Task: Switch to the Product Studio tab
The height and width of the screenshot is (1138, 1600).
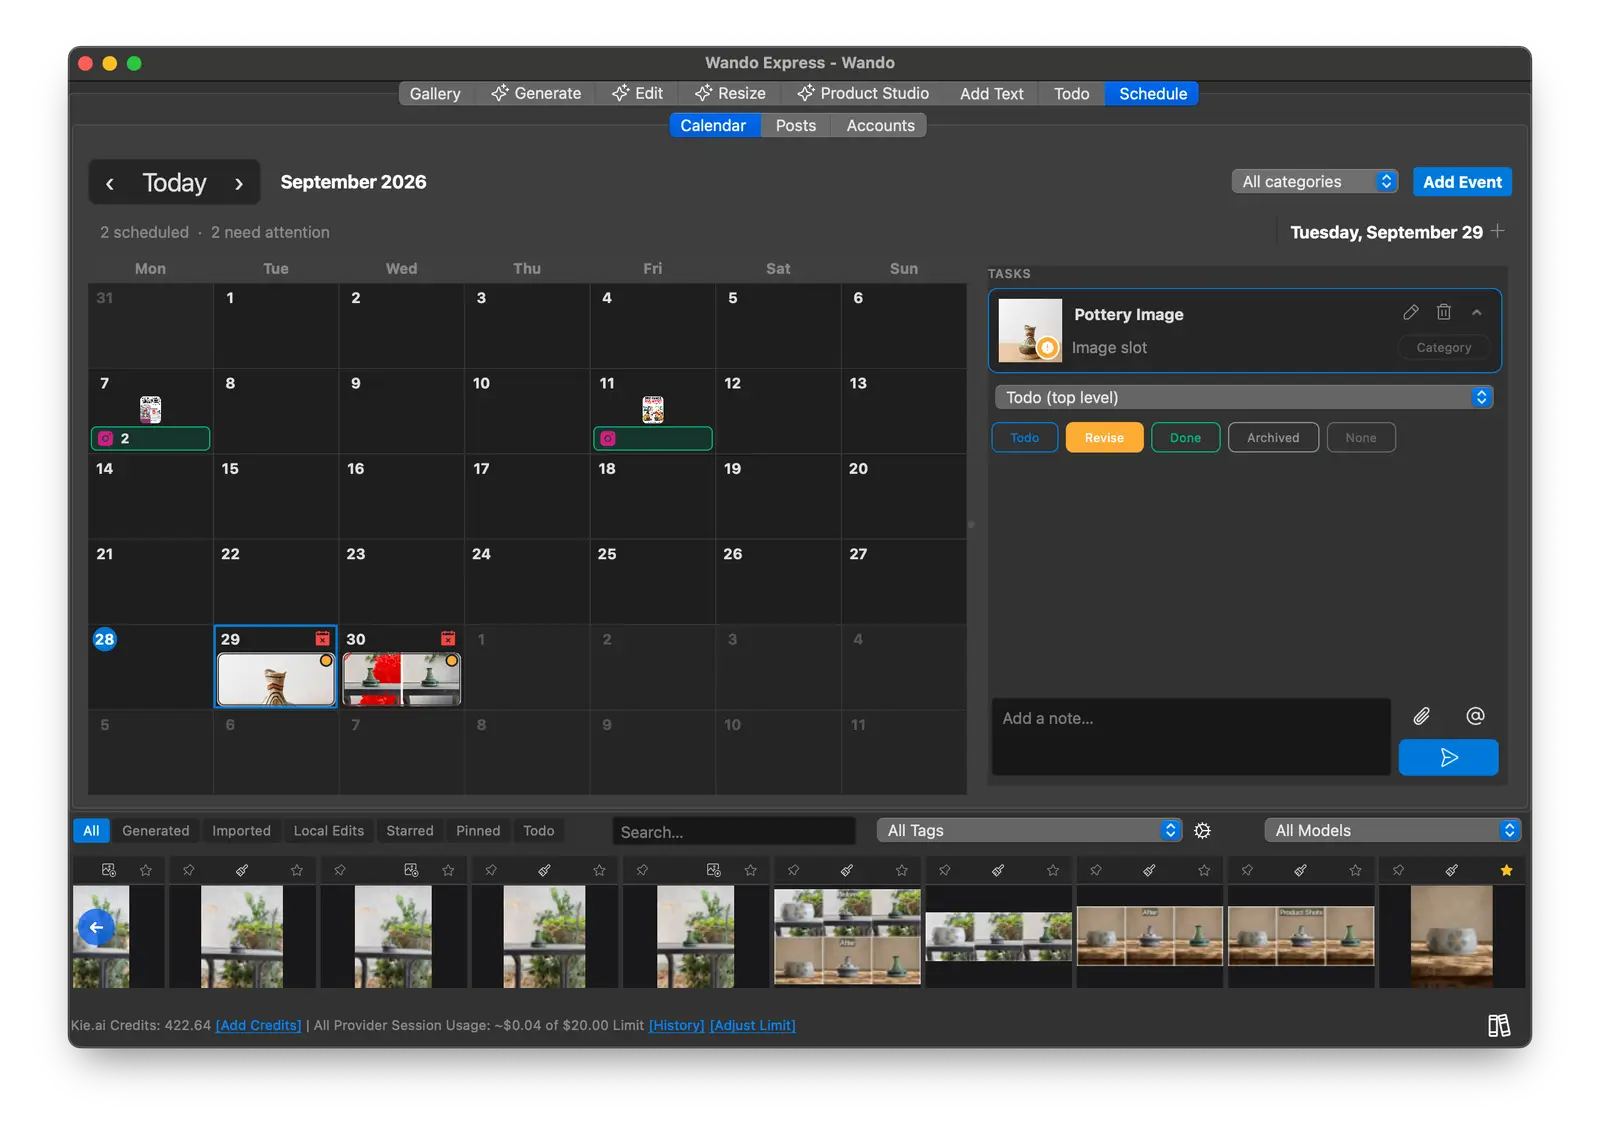Action: pos(862,93)
